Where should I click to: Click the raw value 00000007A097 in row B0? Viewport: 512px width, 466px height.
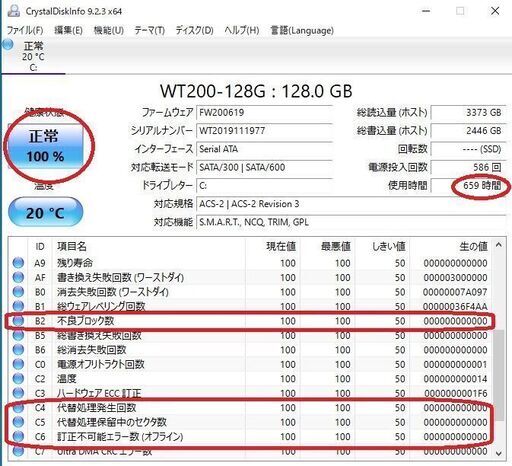455,292
